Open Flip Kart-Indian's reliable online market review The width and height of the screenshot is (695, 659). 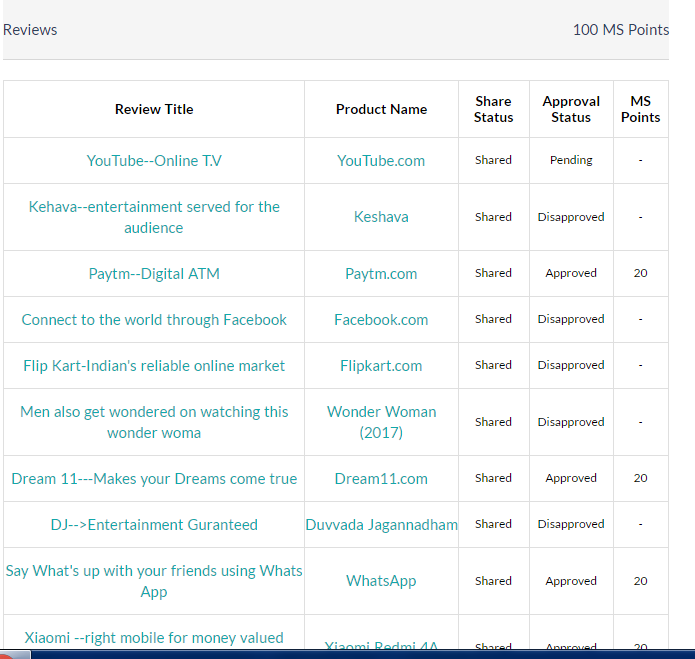154,366
